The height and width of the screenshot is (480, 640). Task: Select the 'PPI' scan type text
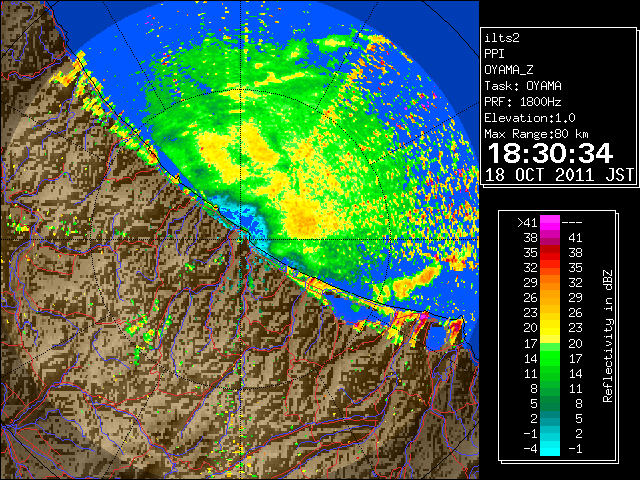click(494, 54)
